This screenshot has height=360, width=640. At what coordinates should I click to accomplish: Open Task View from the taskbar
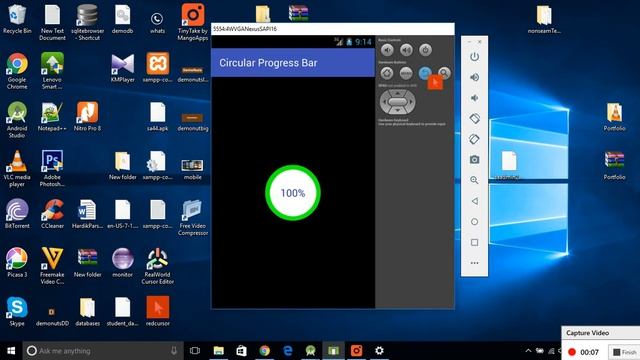coord(195,351)
